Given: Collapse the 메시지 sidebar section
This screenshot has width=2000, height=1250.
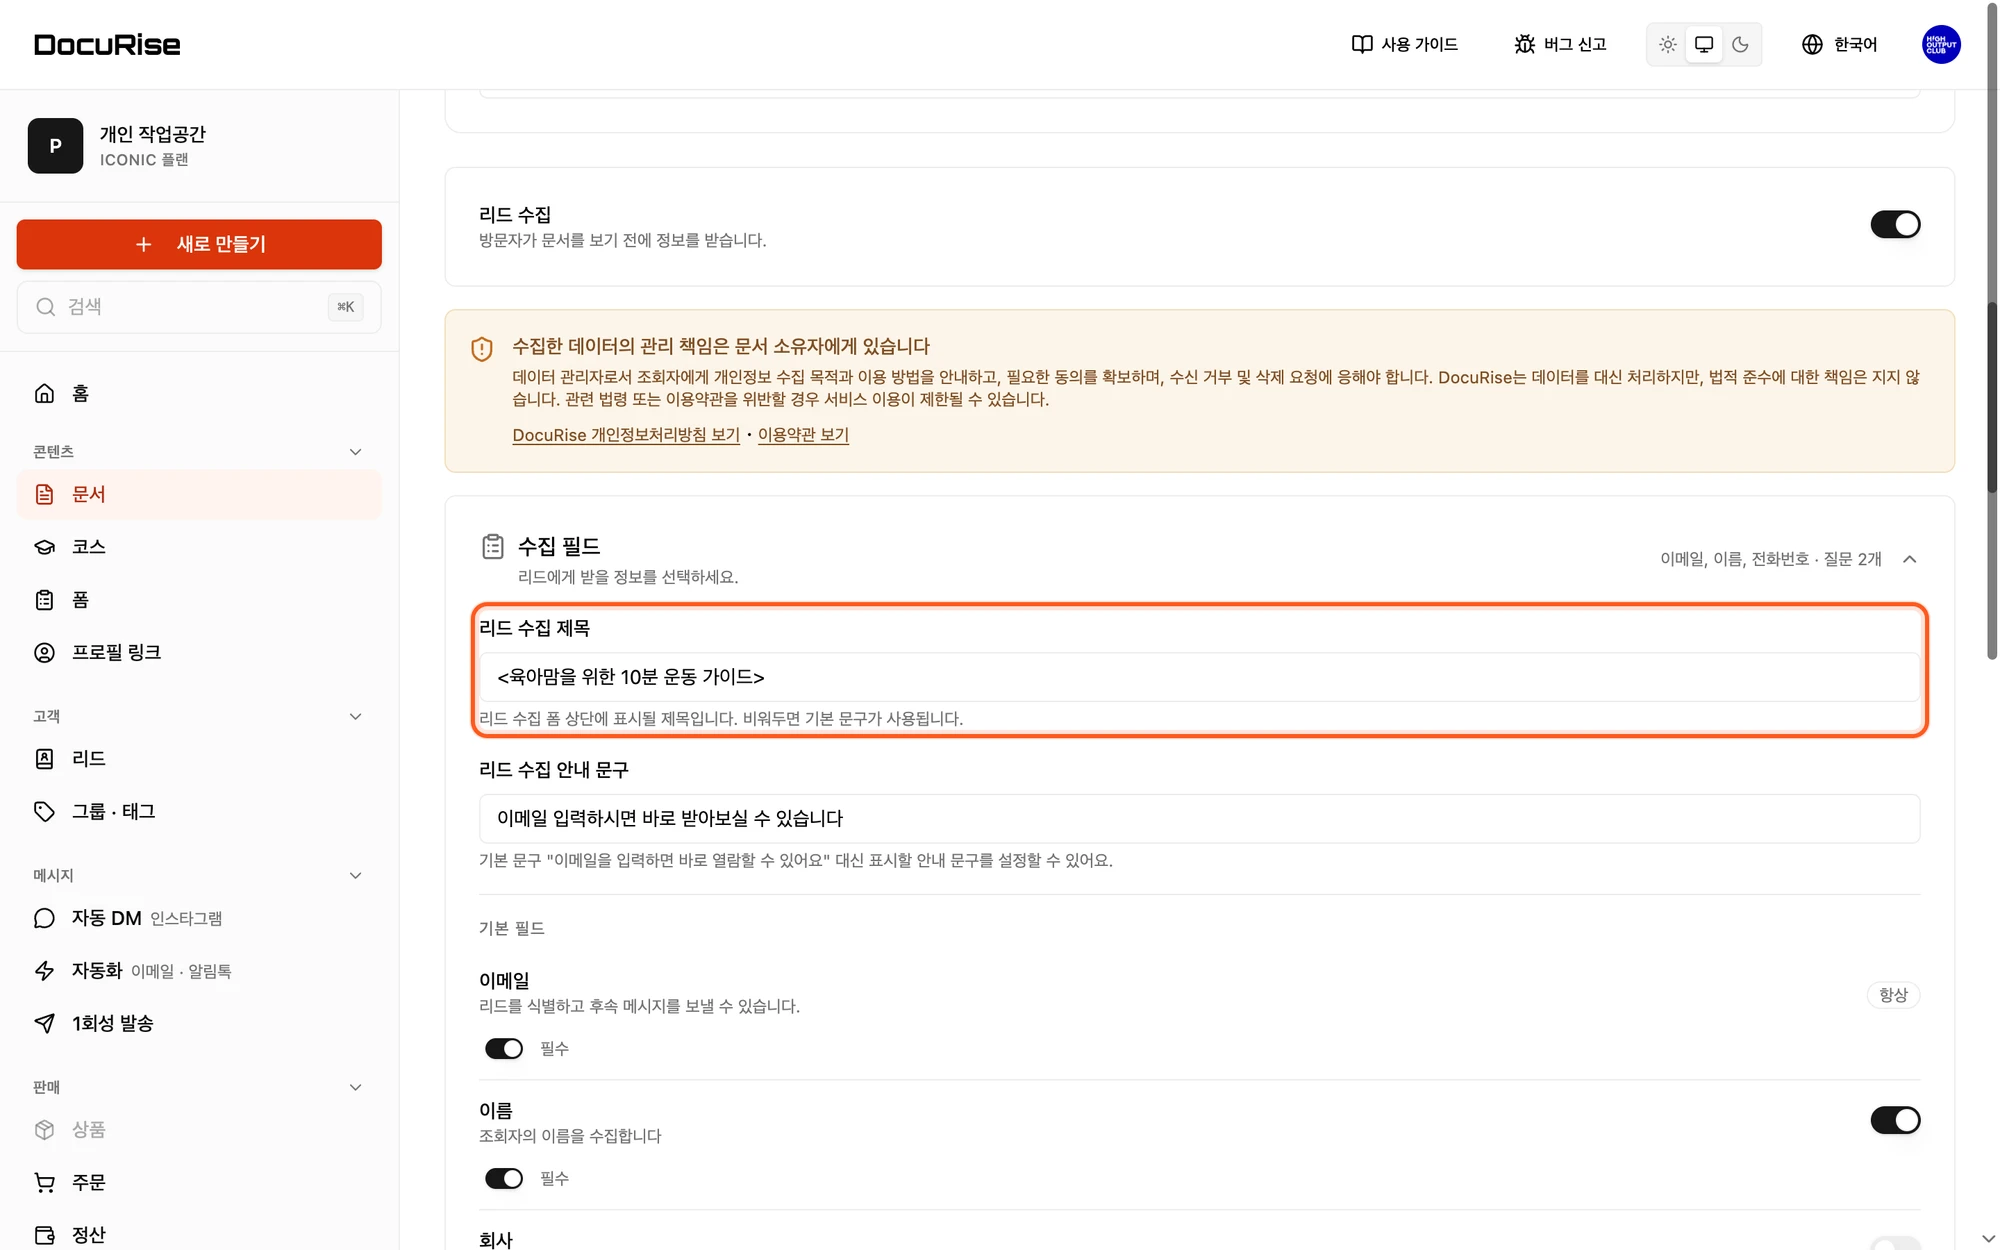Looking at the screenshot, I should coord(355,875).
